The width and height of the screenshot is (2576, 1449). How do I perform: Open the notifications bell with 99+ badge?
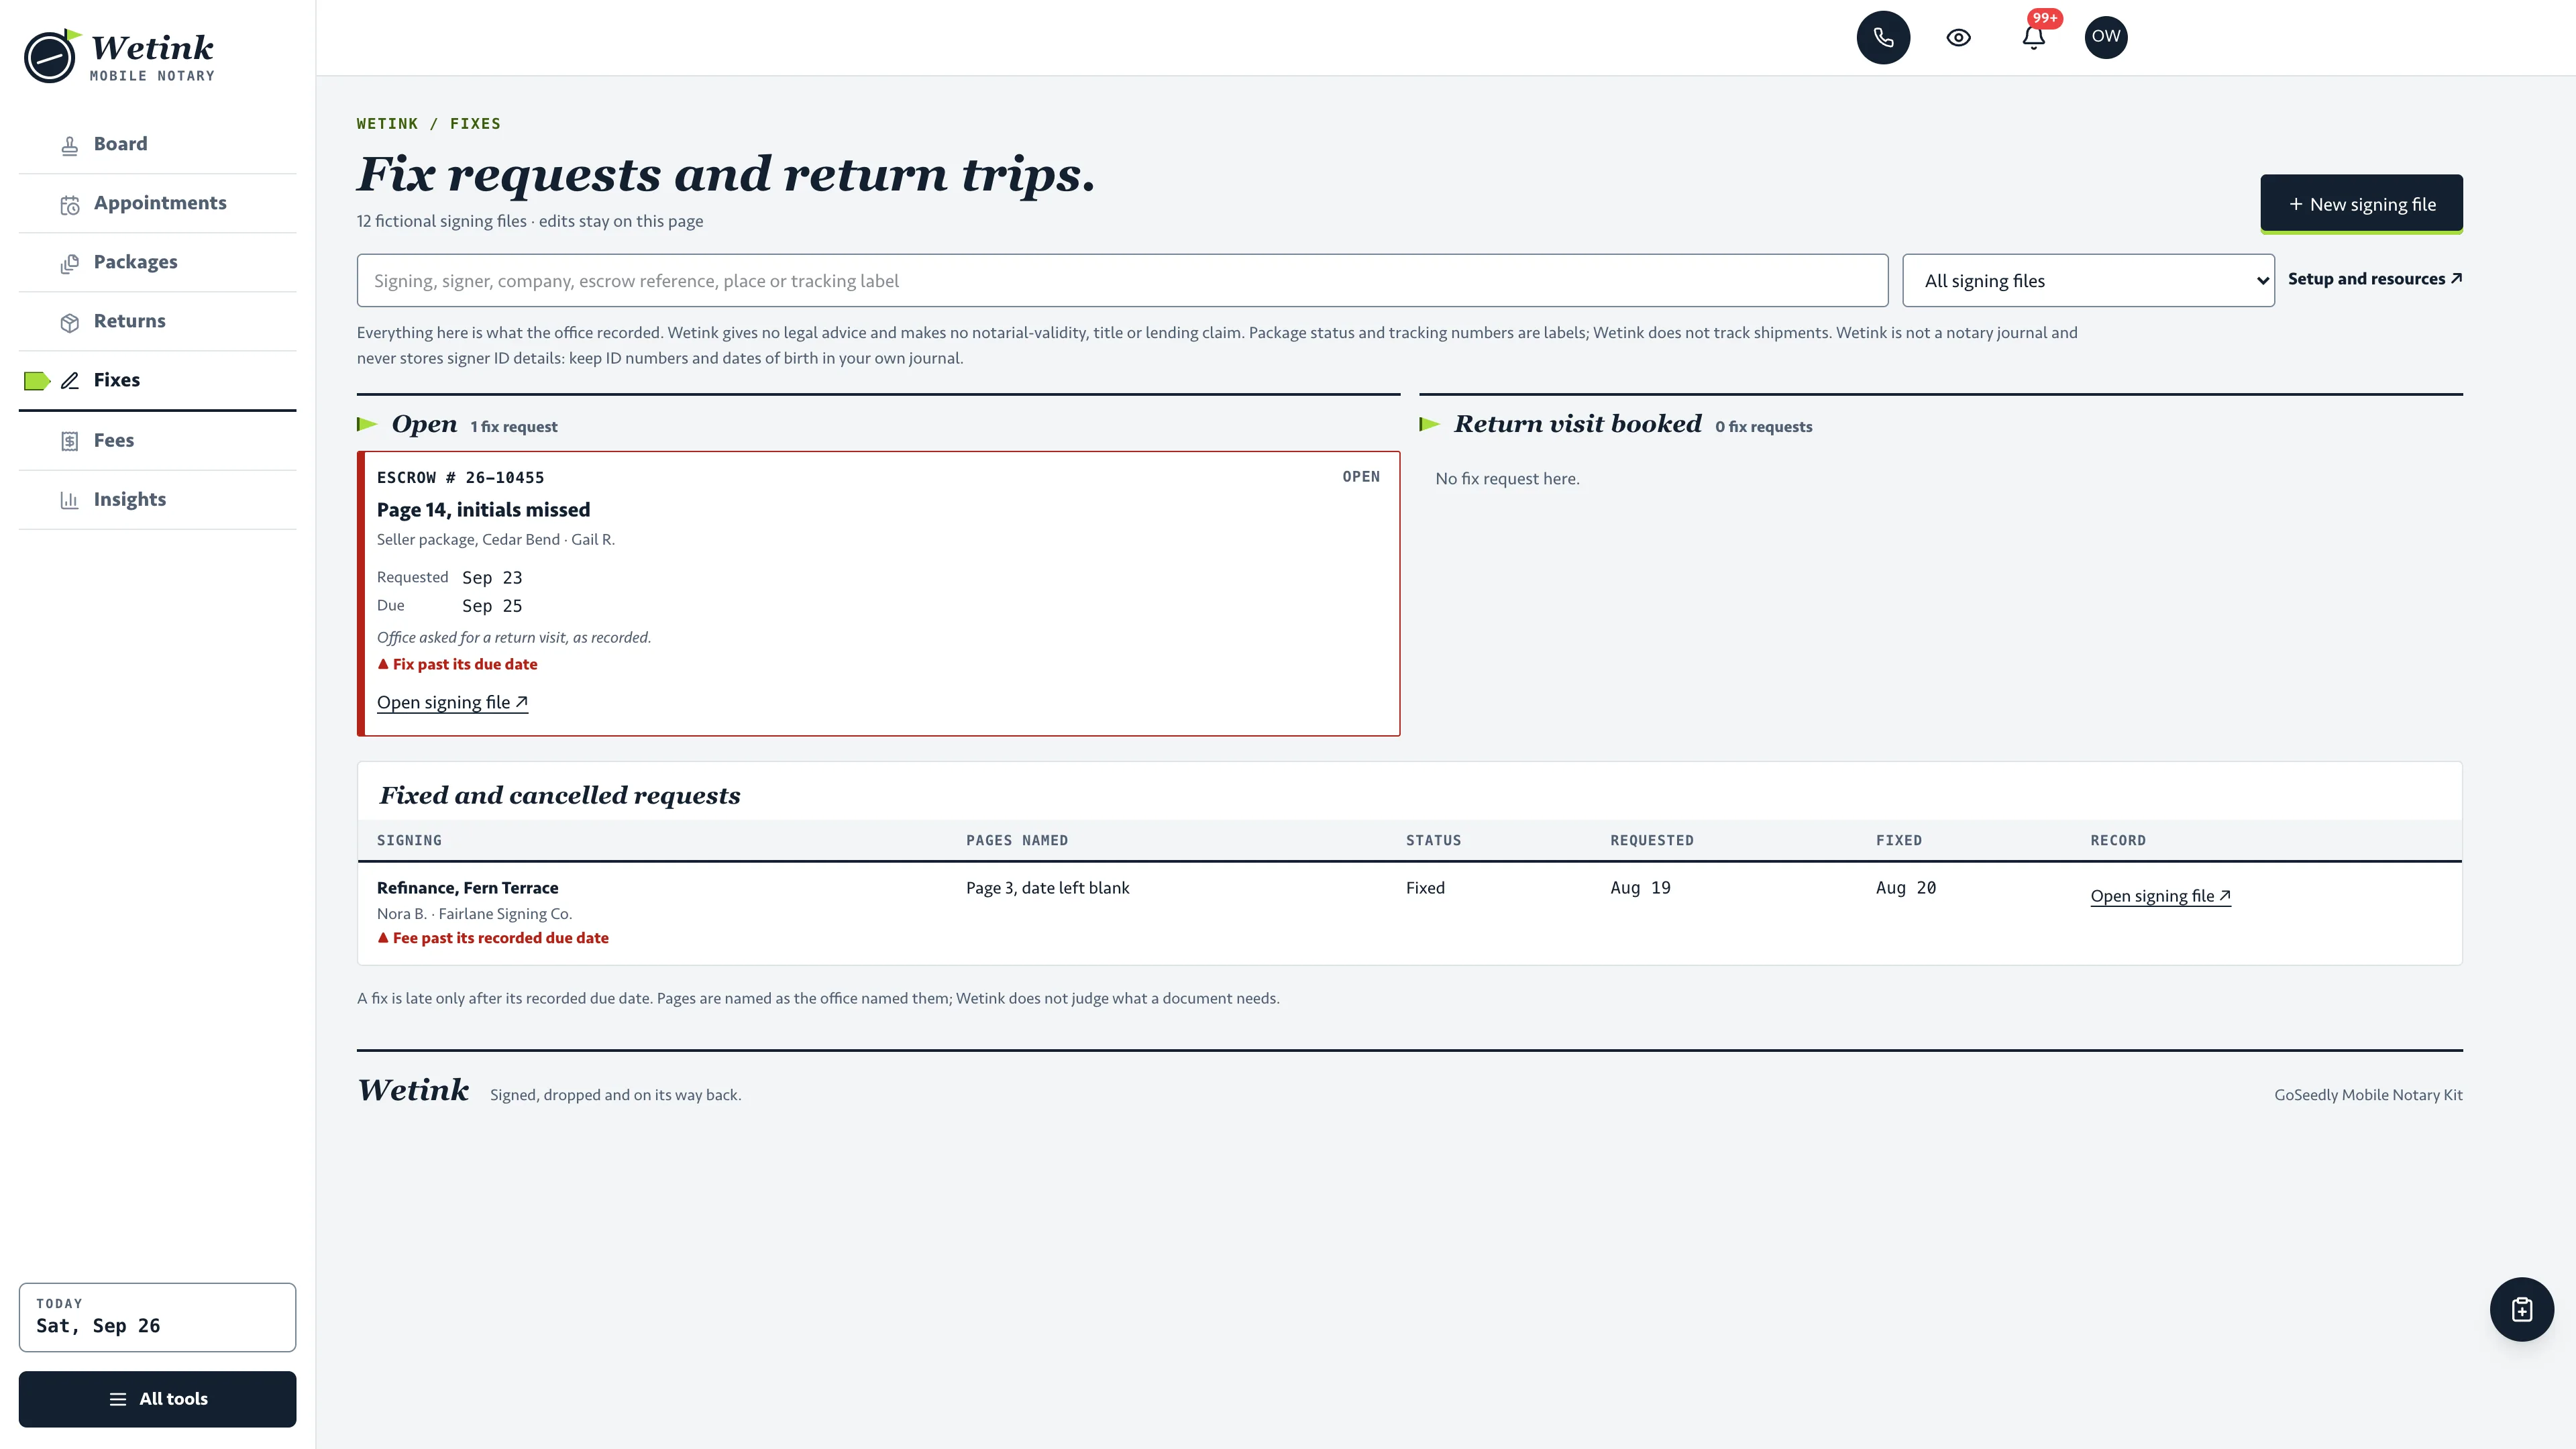pyautogui.click(x=2033, y=37)
